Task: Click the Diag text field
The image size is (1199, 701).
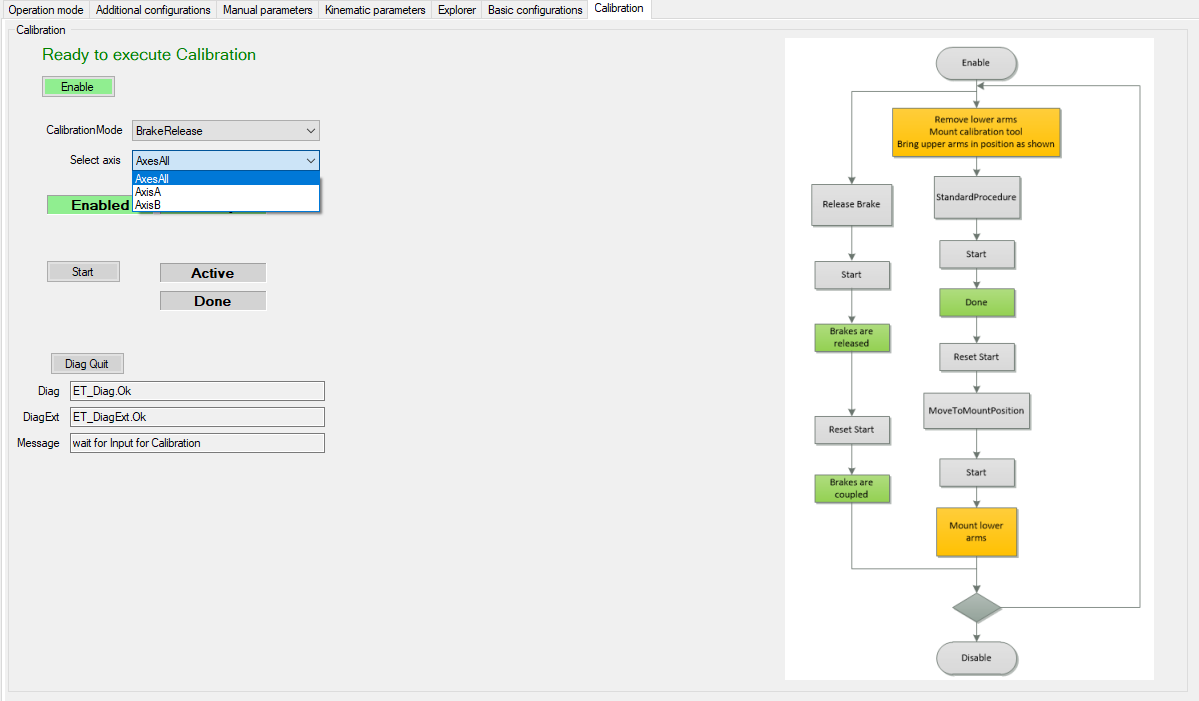Action: click(x=196, y=391)
